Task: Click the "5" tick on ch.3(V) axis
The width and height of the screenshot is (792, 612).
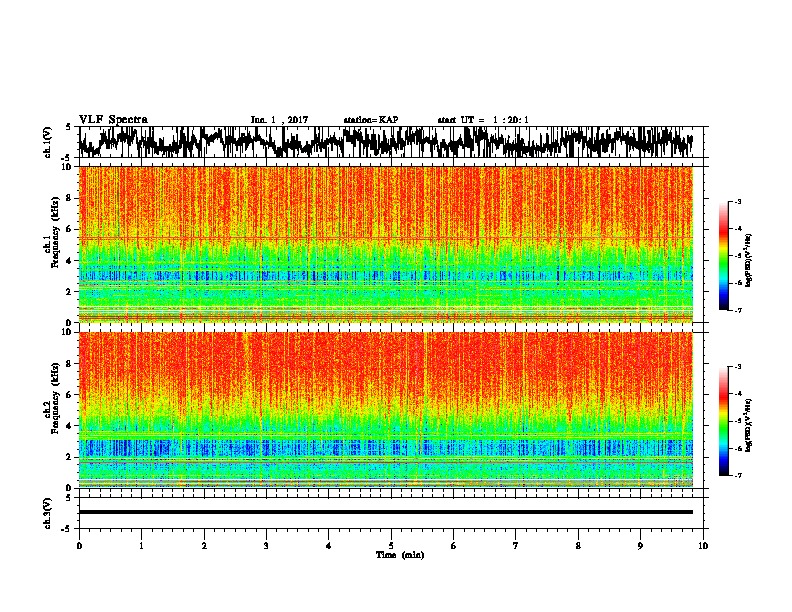Action: [68, 498]
